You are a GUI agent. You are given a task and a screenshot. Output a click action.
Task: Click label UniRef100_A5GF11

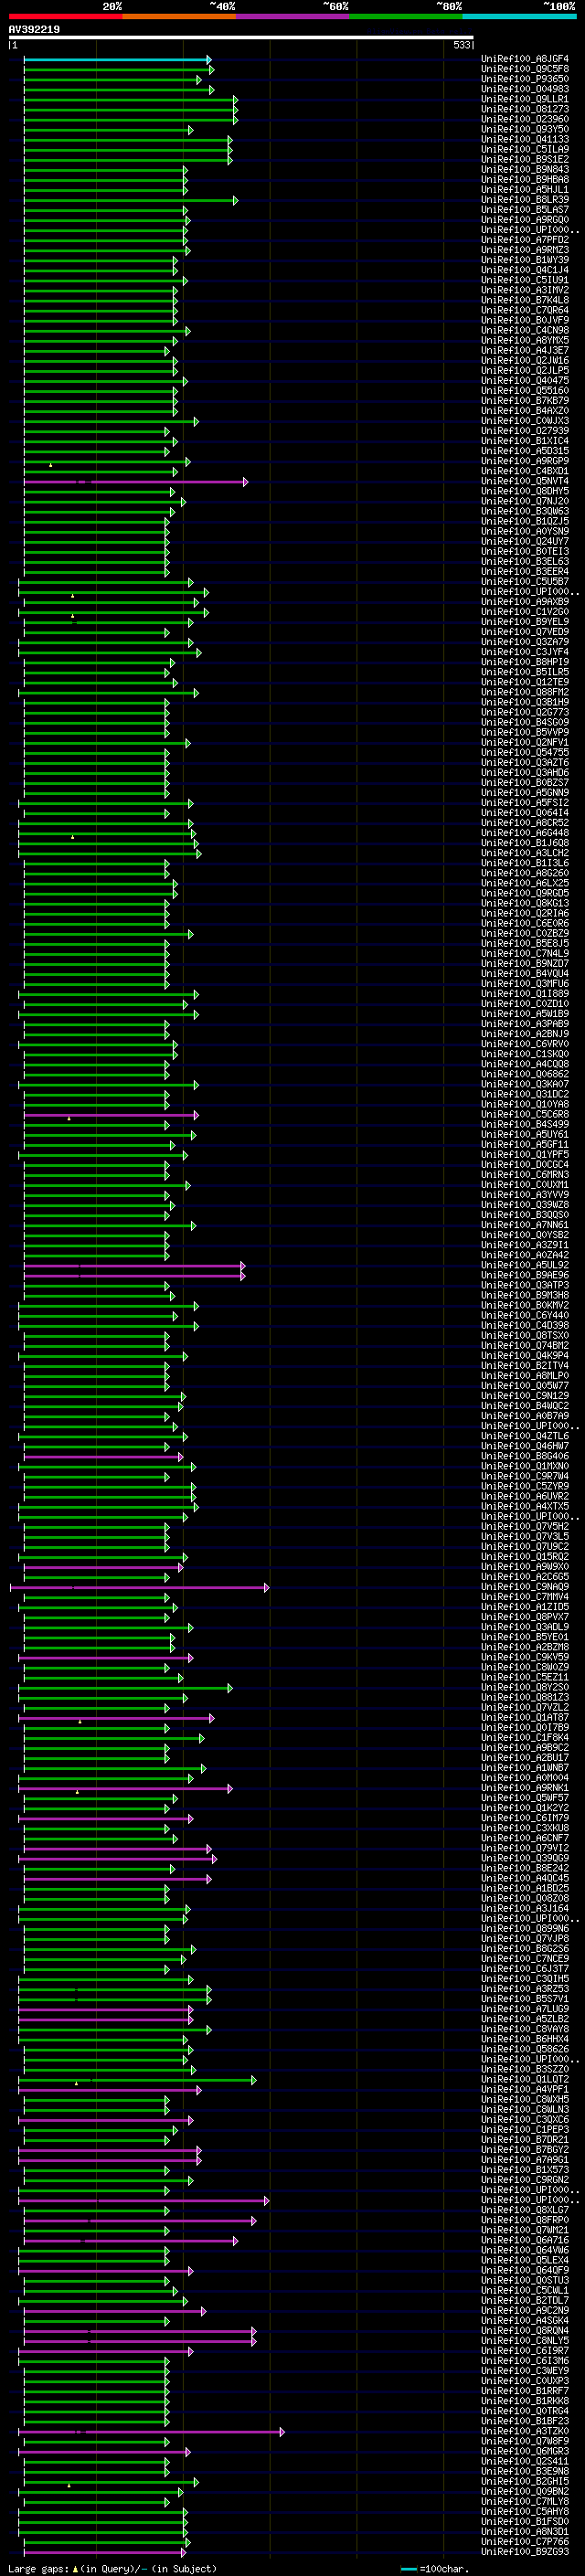pos(525,1145)
